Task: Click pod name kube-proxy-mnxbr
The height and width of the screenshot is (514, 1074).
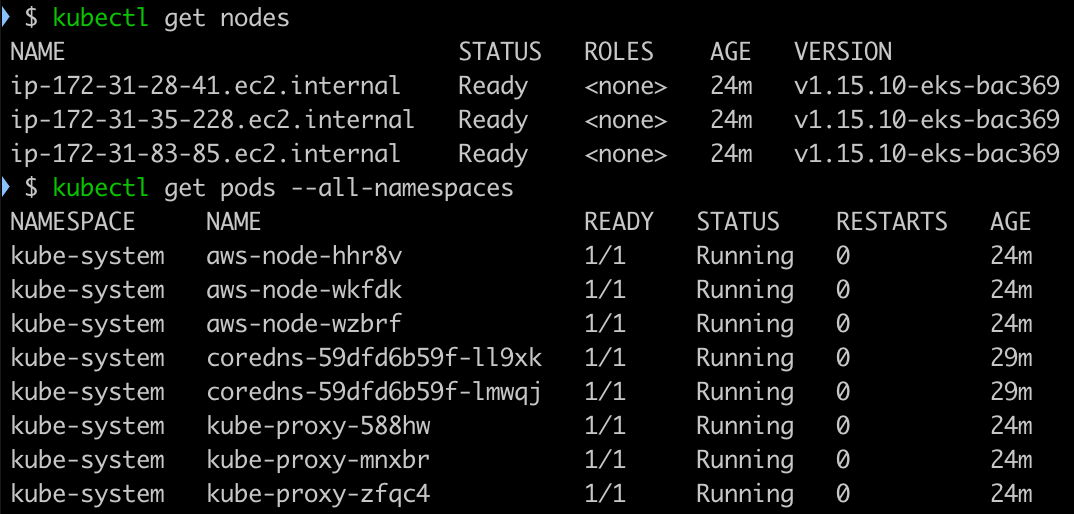Action: click(318, 460)
